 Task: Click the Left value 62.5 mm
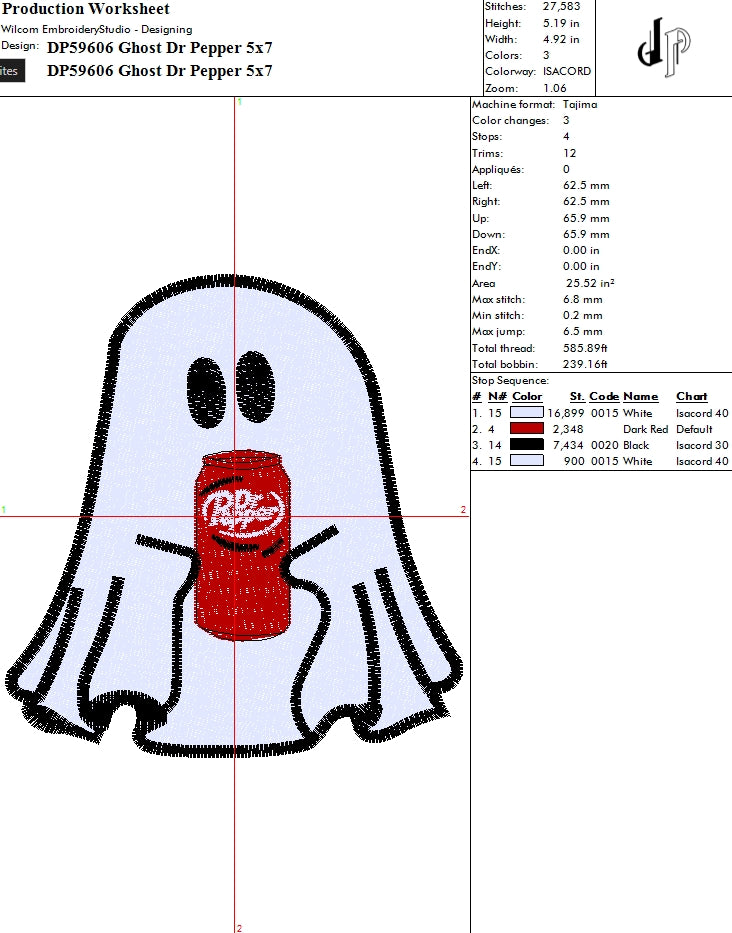[586, 186]
